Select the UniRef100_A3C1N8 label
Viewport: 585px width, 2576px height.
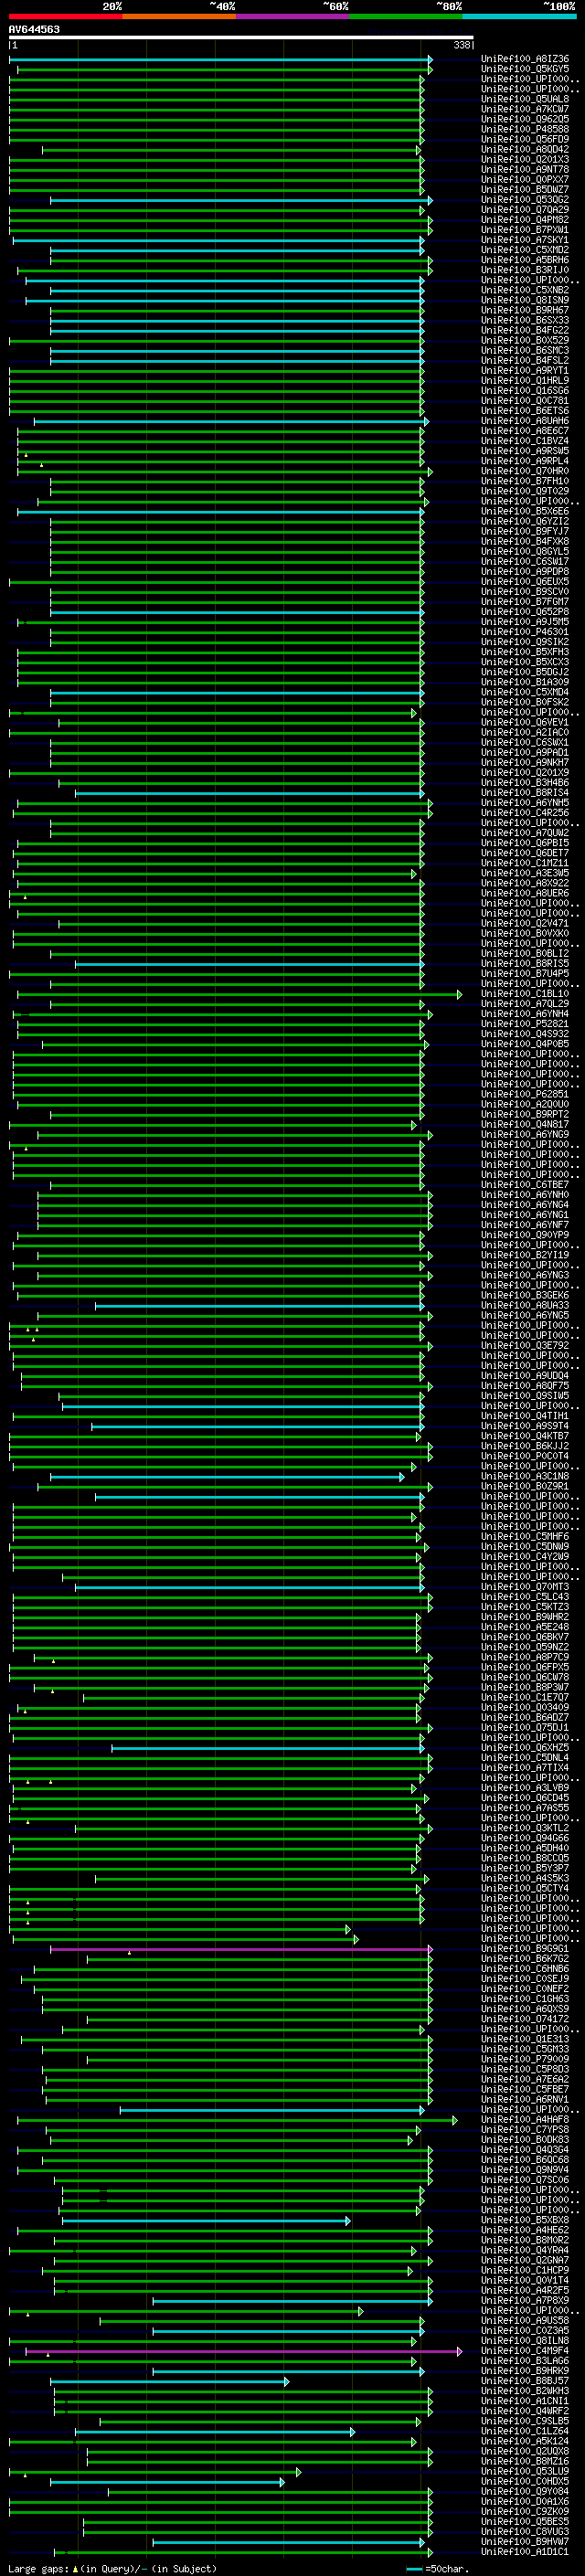525,1477
